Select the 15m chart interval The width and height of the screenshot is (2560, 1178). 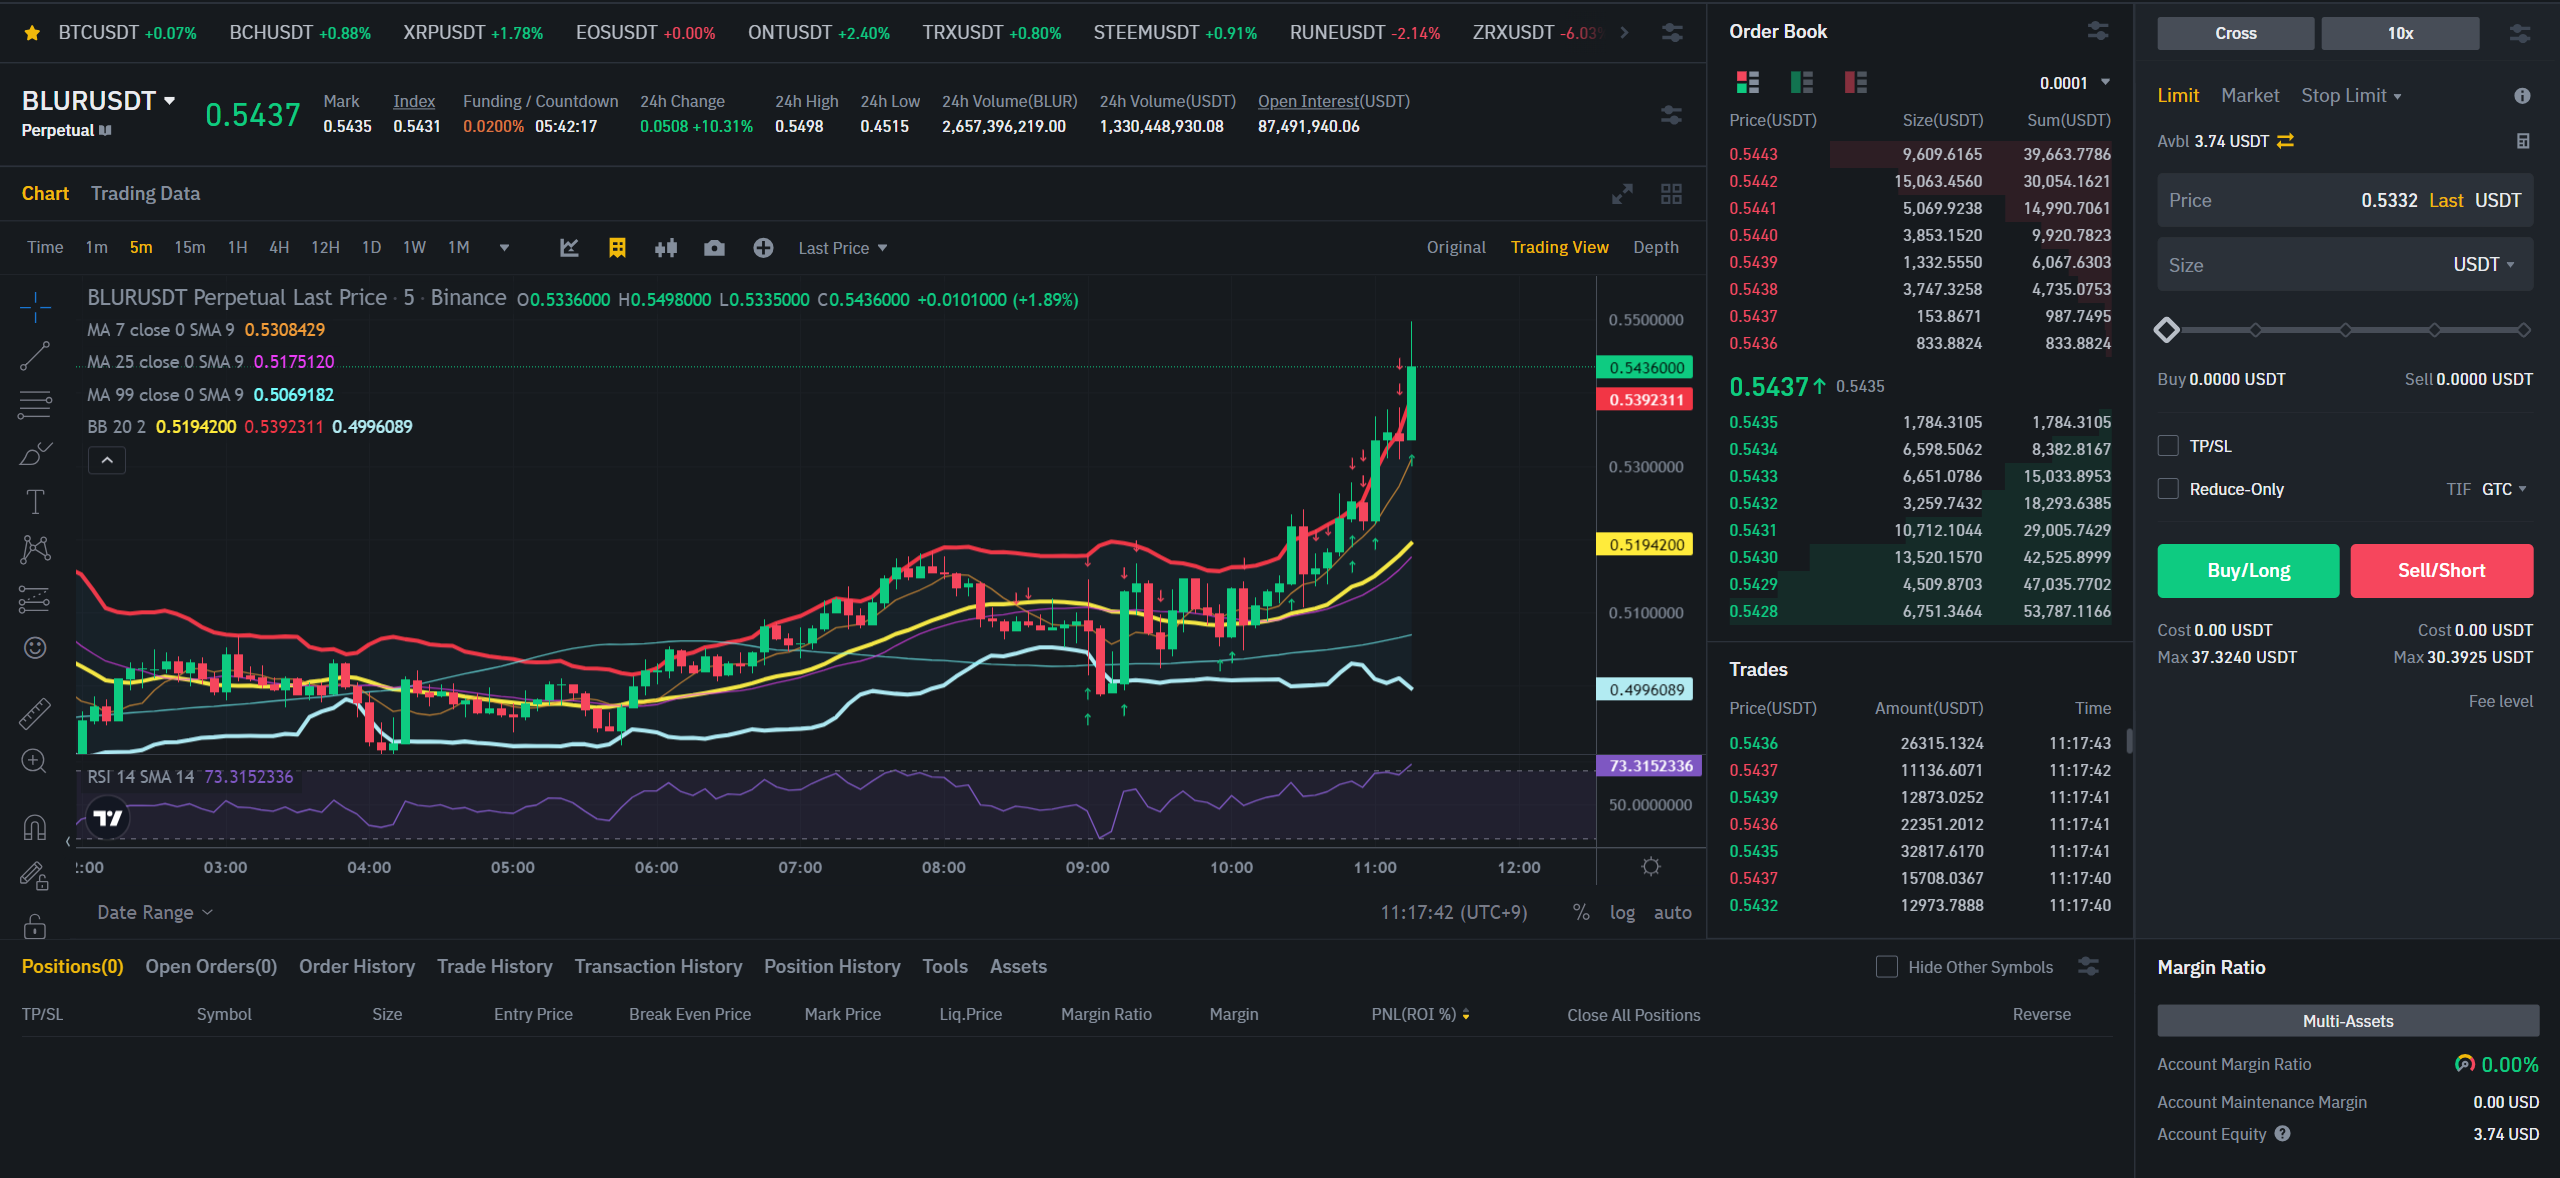[189, 247]
